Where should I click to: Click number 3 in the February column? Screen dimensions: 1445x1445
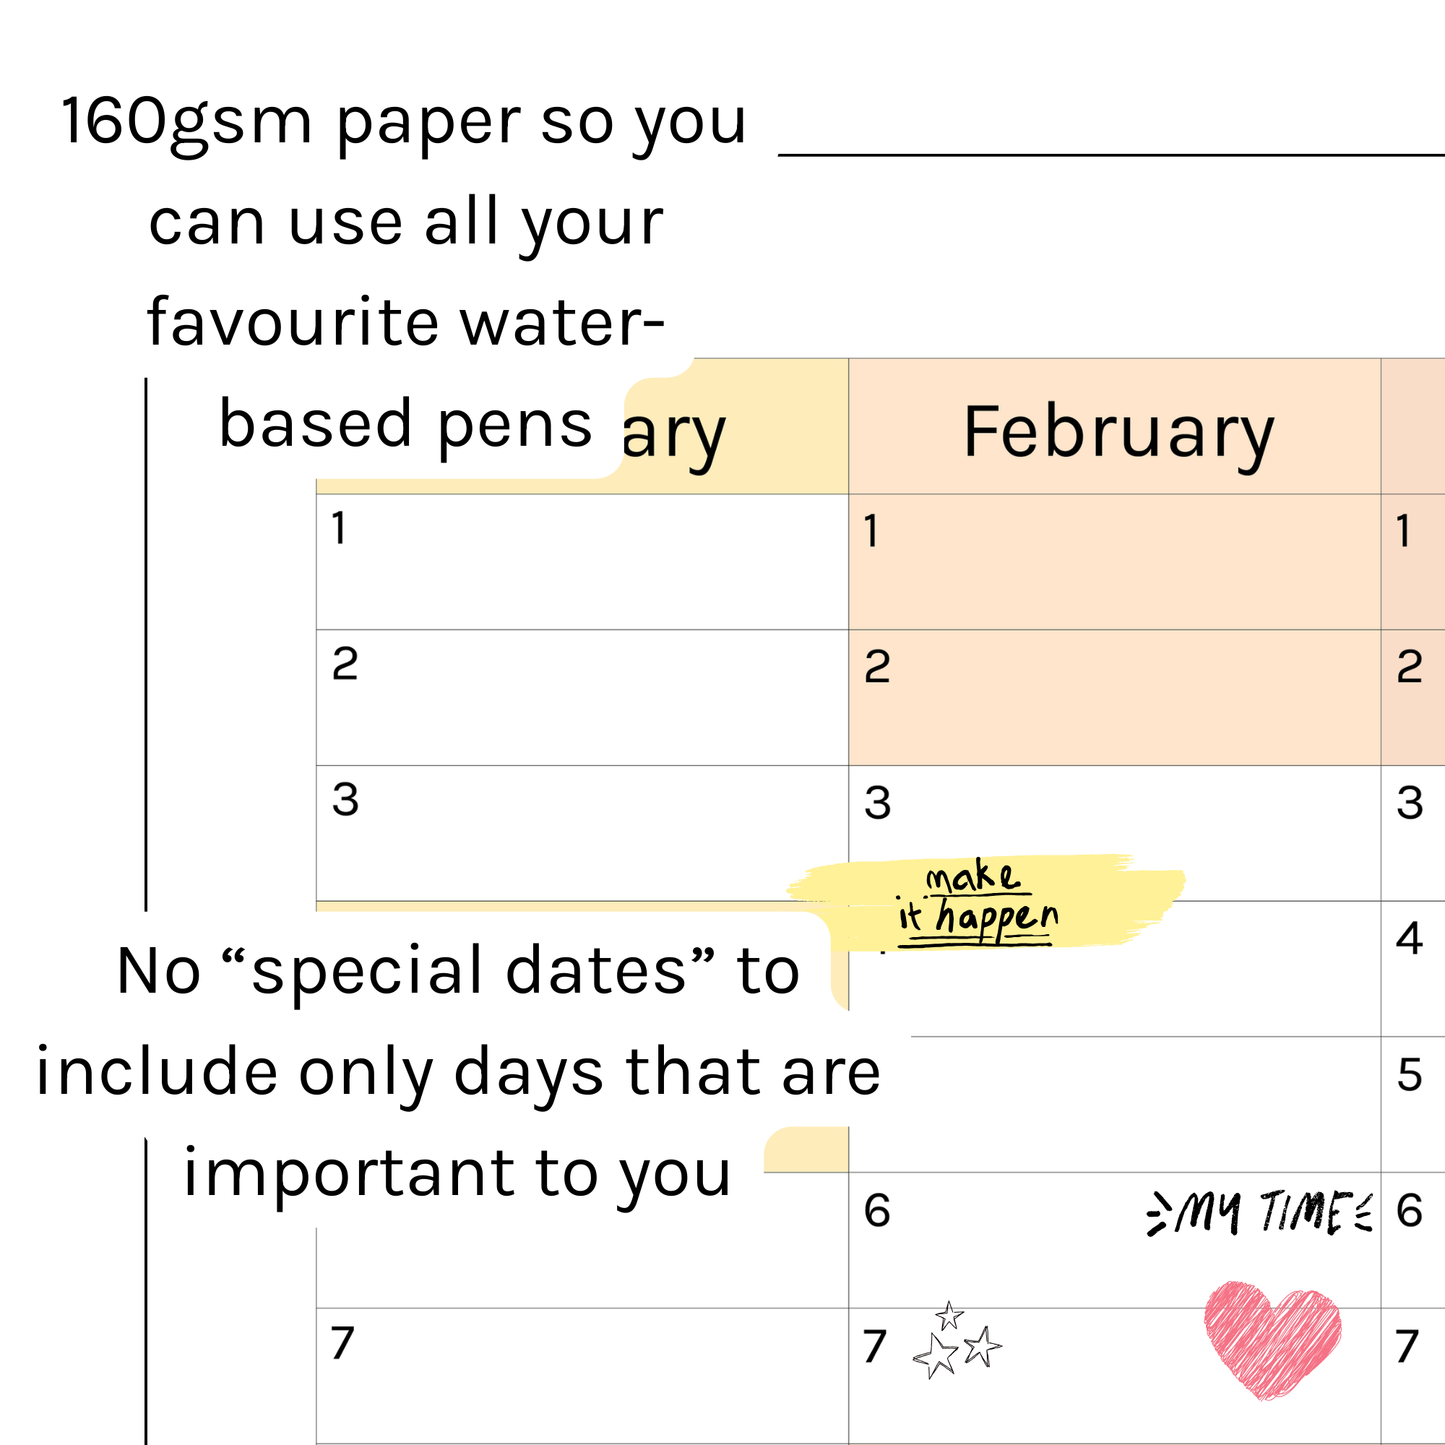coord(877,803)
